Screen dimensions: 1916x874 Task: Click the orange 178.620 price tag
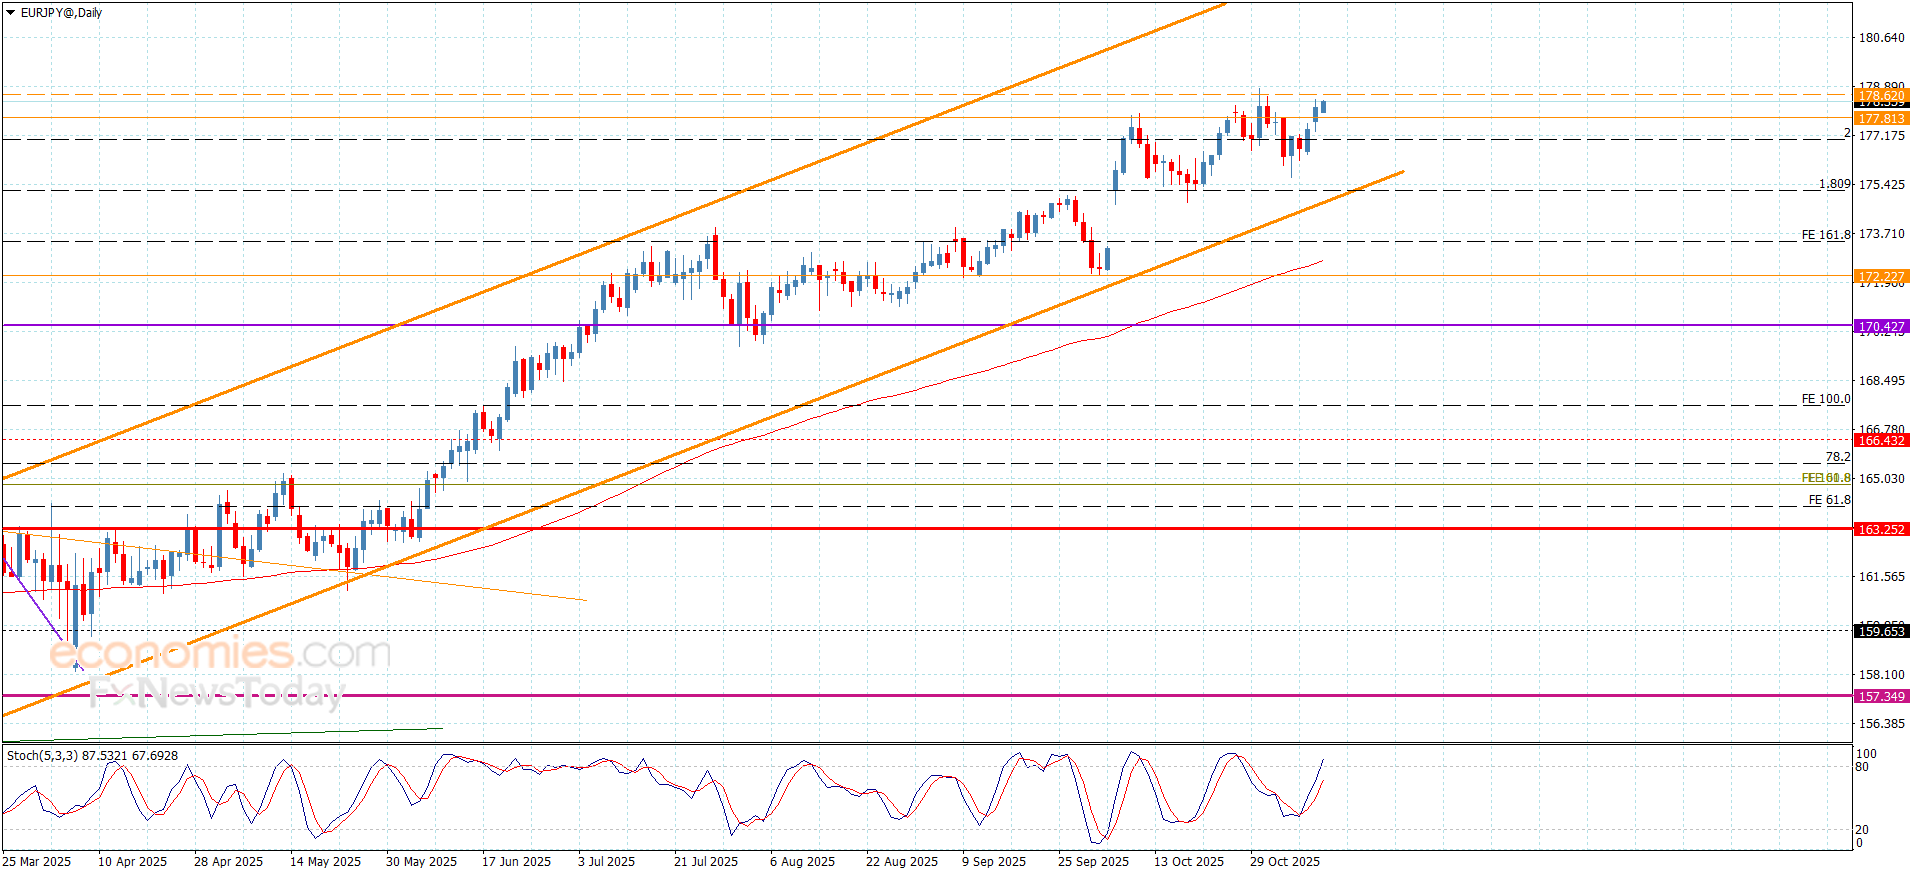(x=1881, y=96)
